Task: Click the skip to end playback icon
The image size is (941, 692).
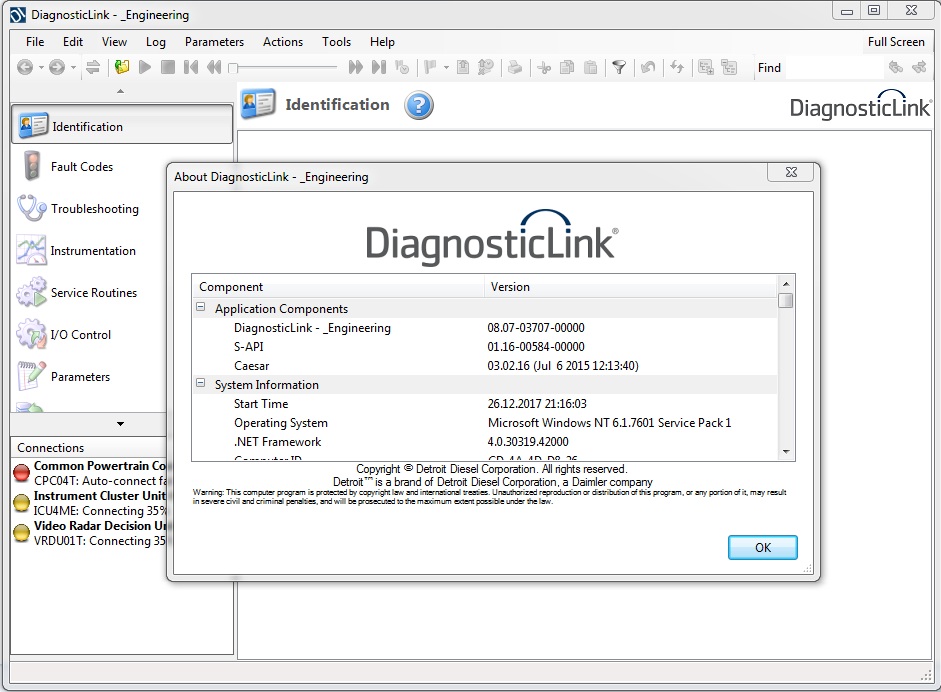Action: pos(379,67)
